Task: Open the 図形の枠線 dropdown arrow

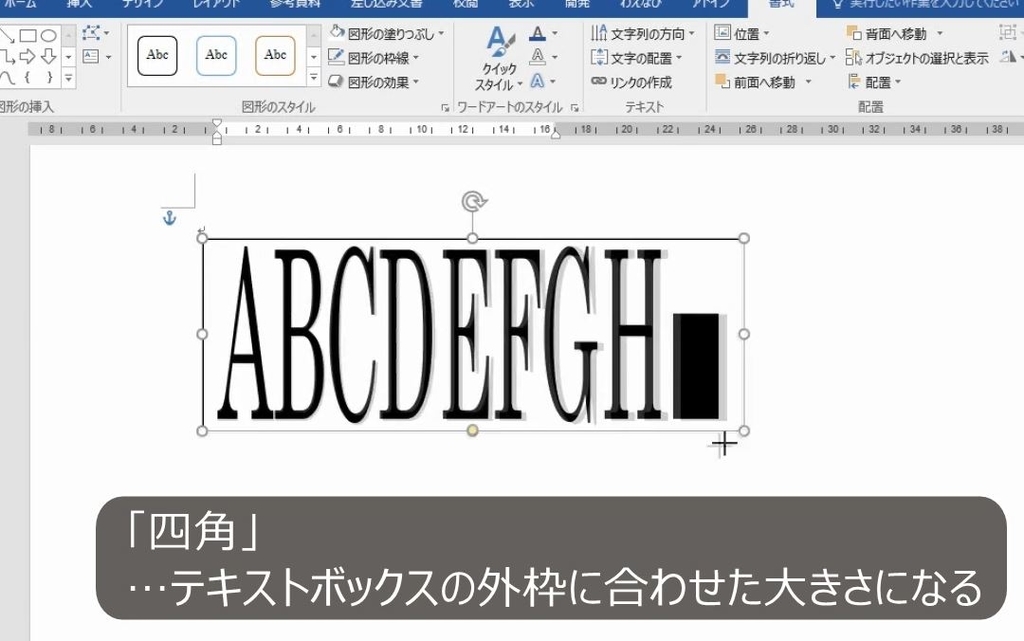Action: [416, 59]
